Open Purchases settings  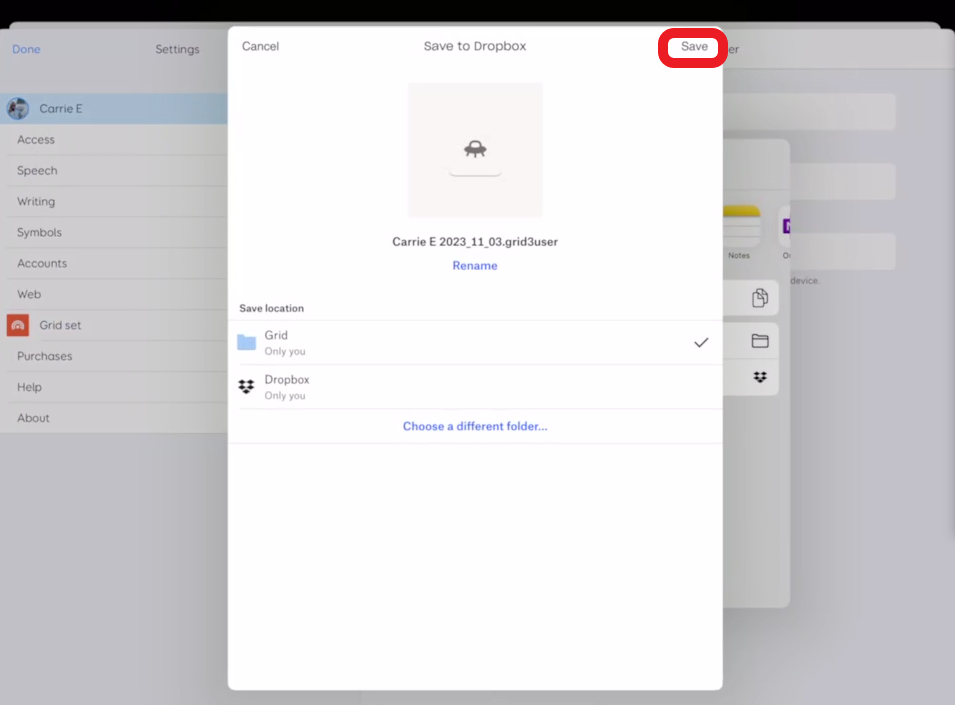point(114,356)
